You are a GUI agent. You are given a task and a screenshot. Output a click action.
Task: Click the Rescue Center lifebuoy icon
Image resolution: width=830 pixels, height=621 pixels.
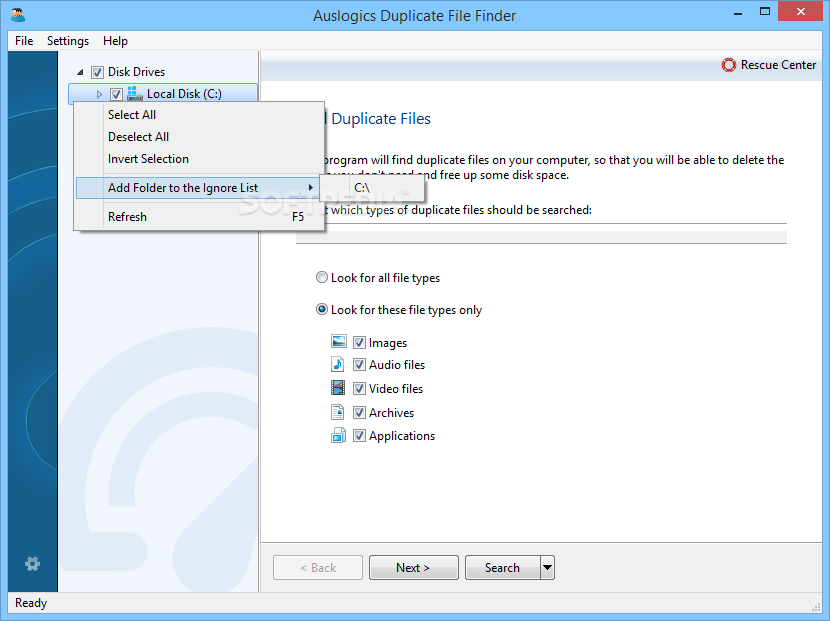[x=729, y=65]
